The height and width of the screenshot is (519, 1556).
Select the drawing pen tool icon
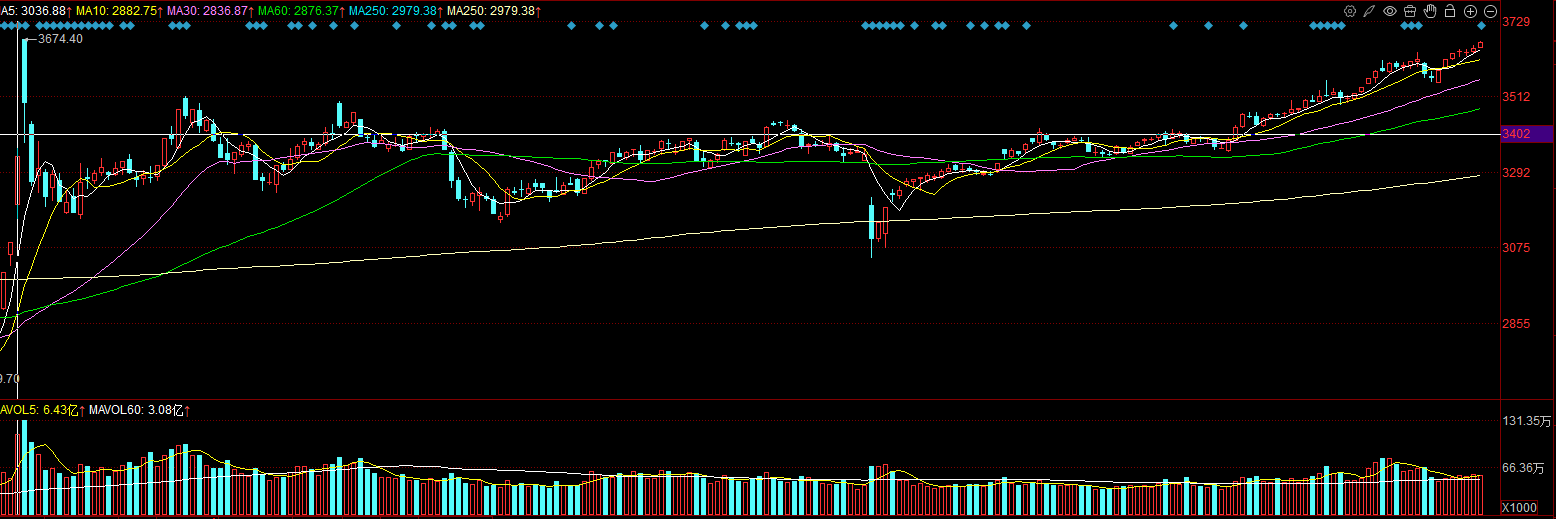tap(1369, 11)
